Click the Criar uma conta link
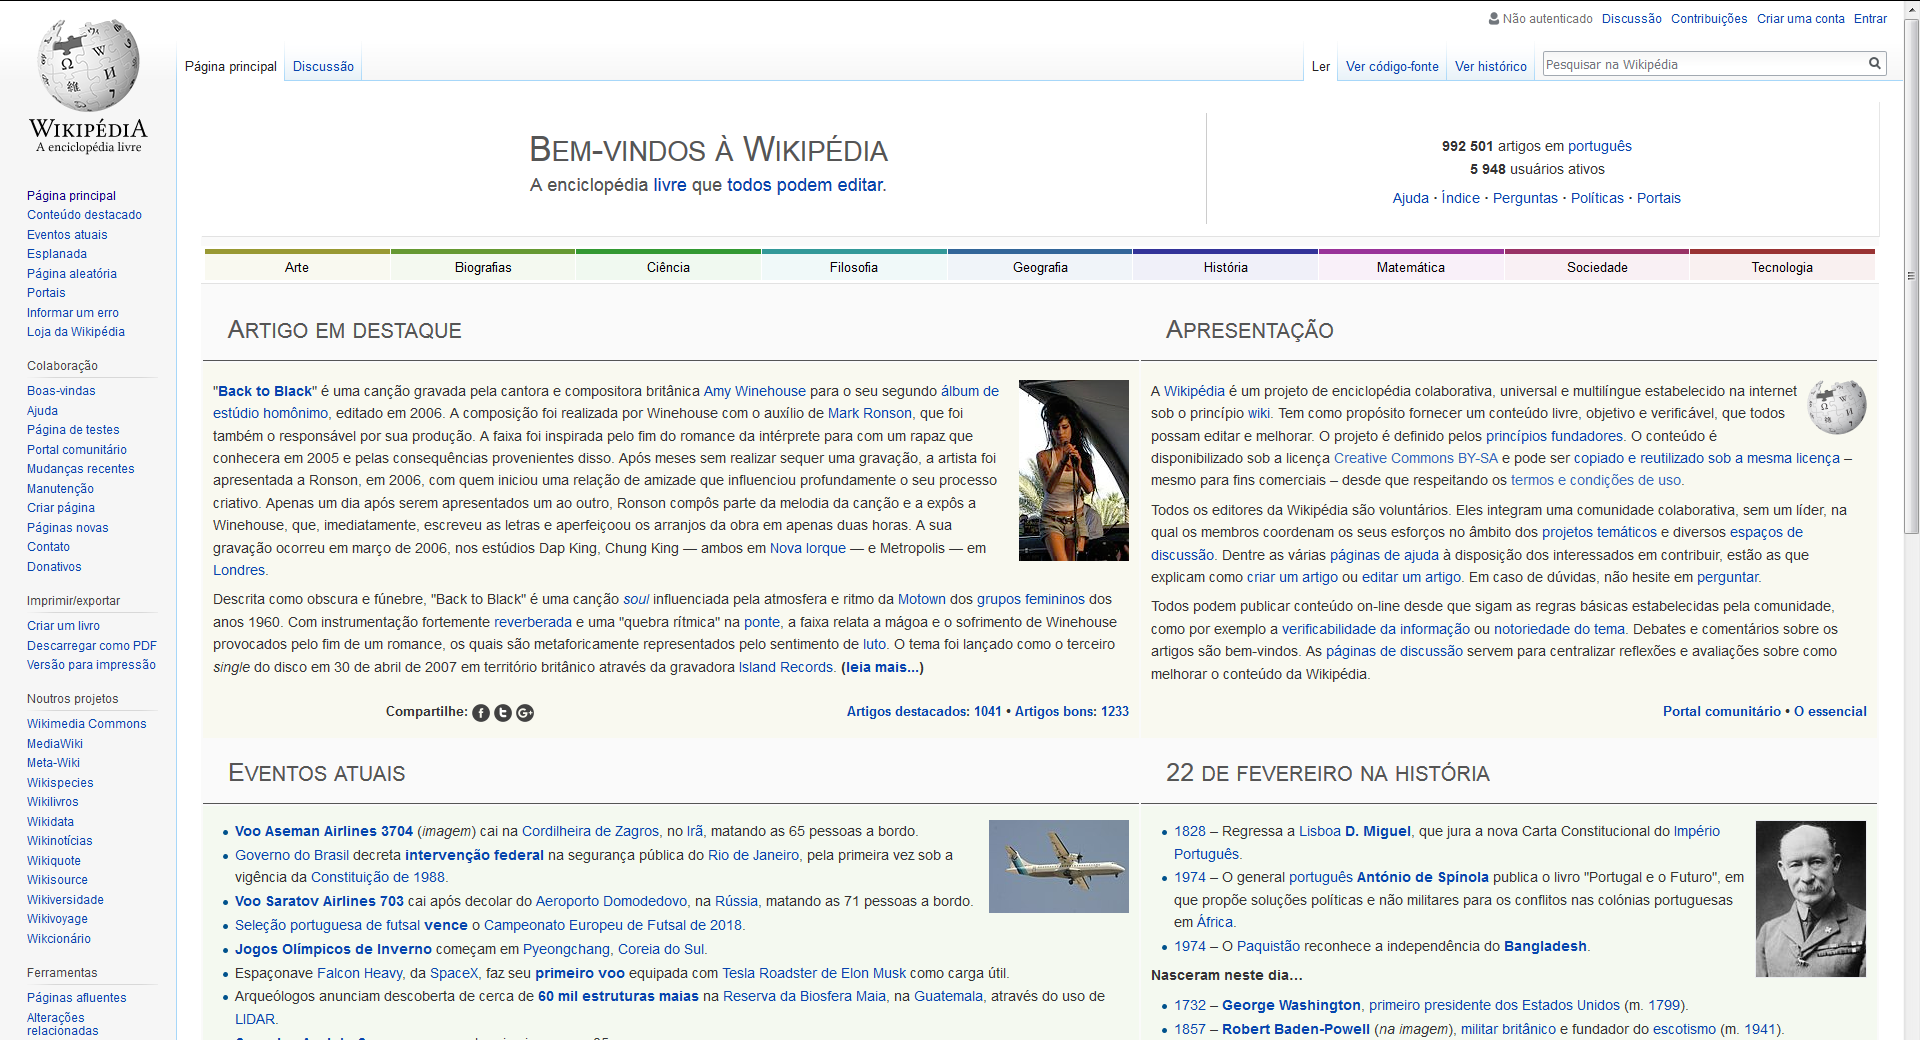The image size is (1920, 1040). pyautogui.click(x=1800, y=18)
